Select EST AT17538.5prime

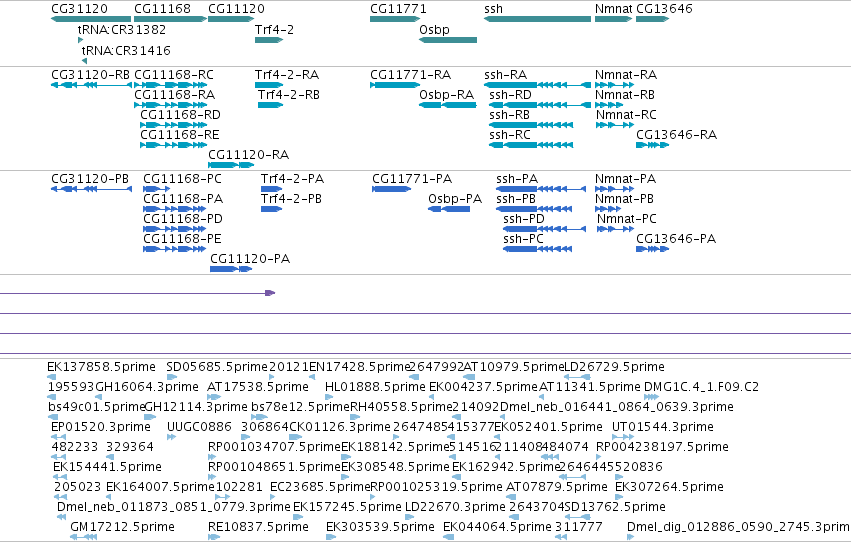click(x=258, y=387)
